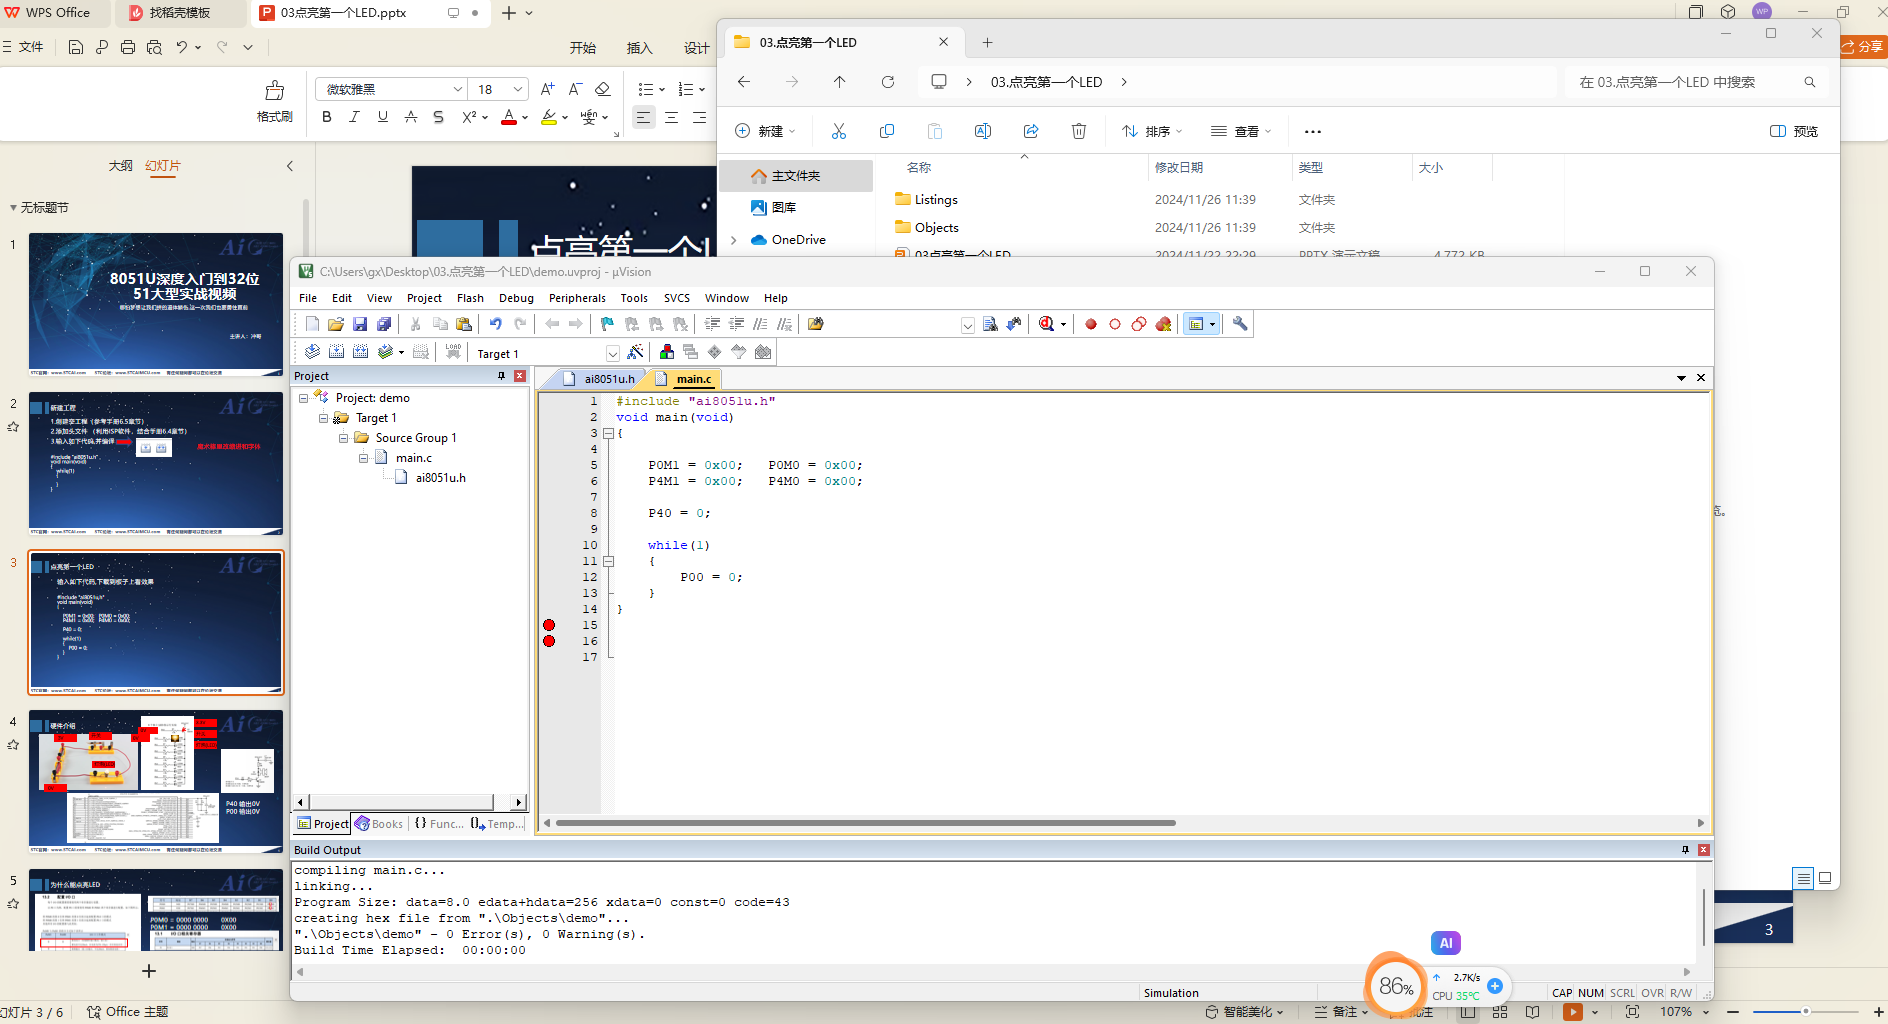Screen dimensions: 1888x1024
Task: Click WPS Format Painter 格式刷
Action: (x=275, y=102)
